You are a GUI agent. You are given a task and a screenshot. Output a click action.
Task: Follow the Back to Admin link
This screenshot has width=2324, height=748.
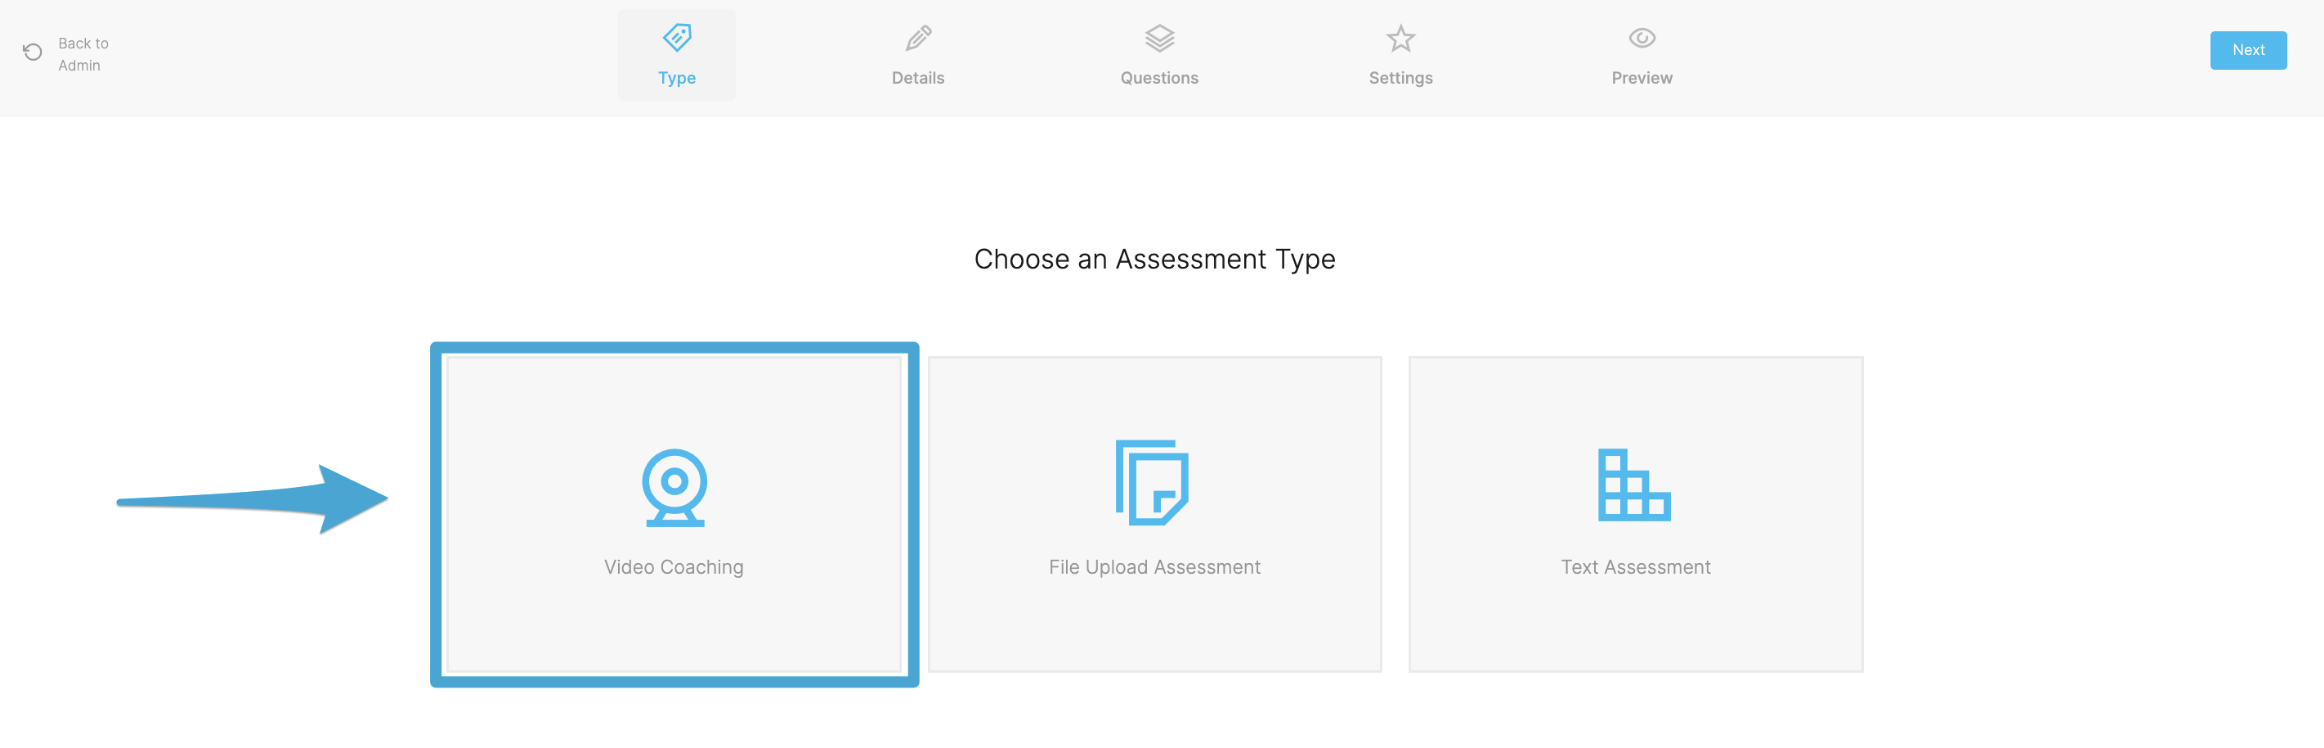point(83,54)
